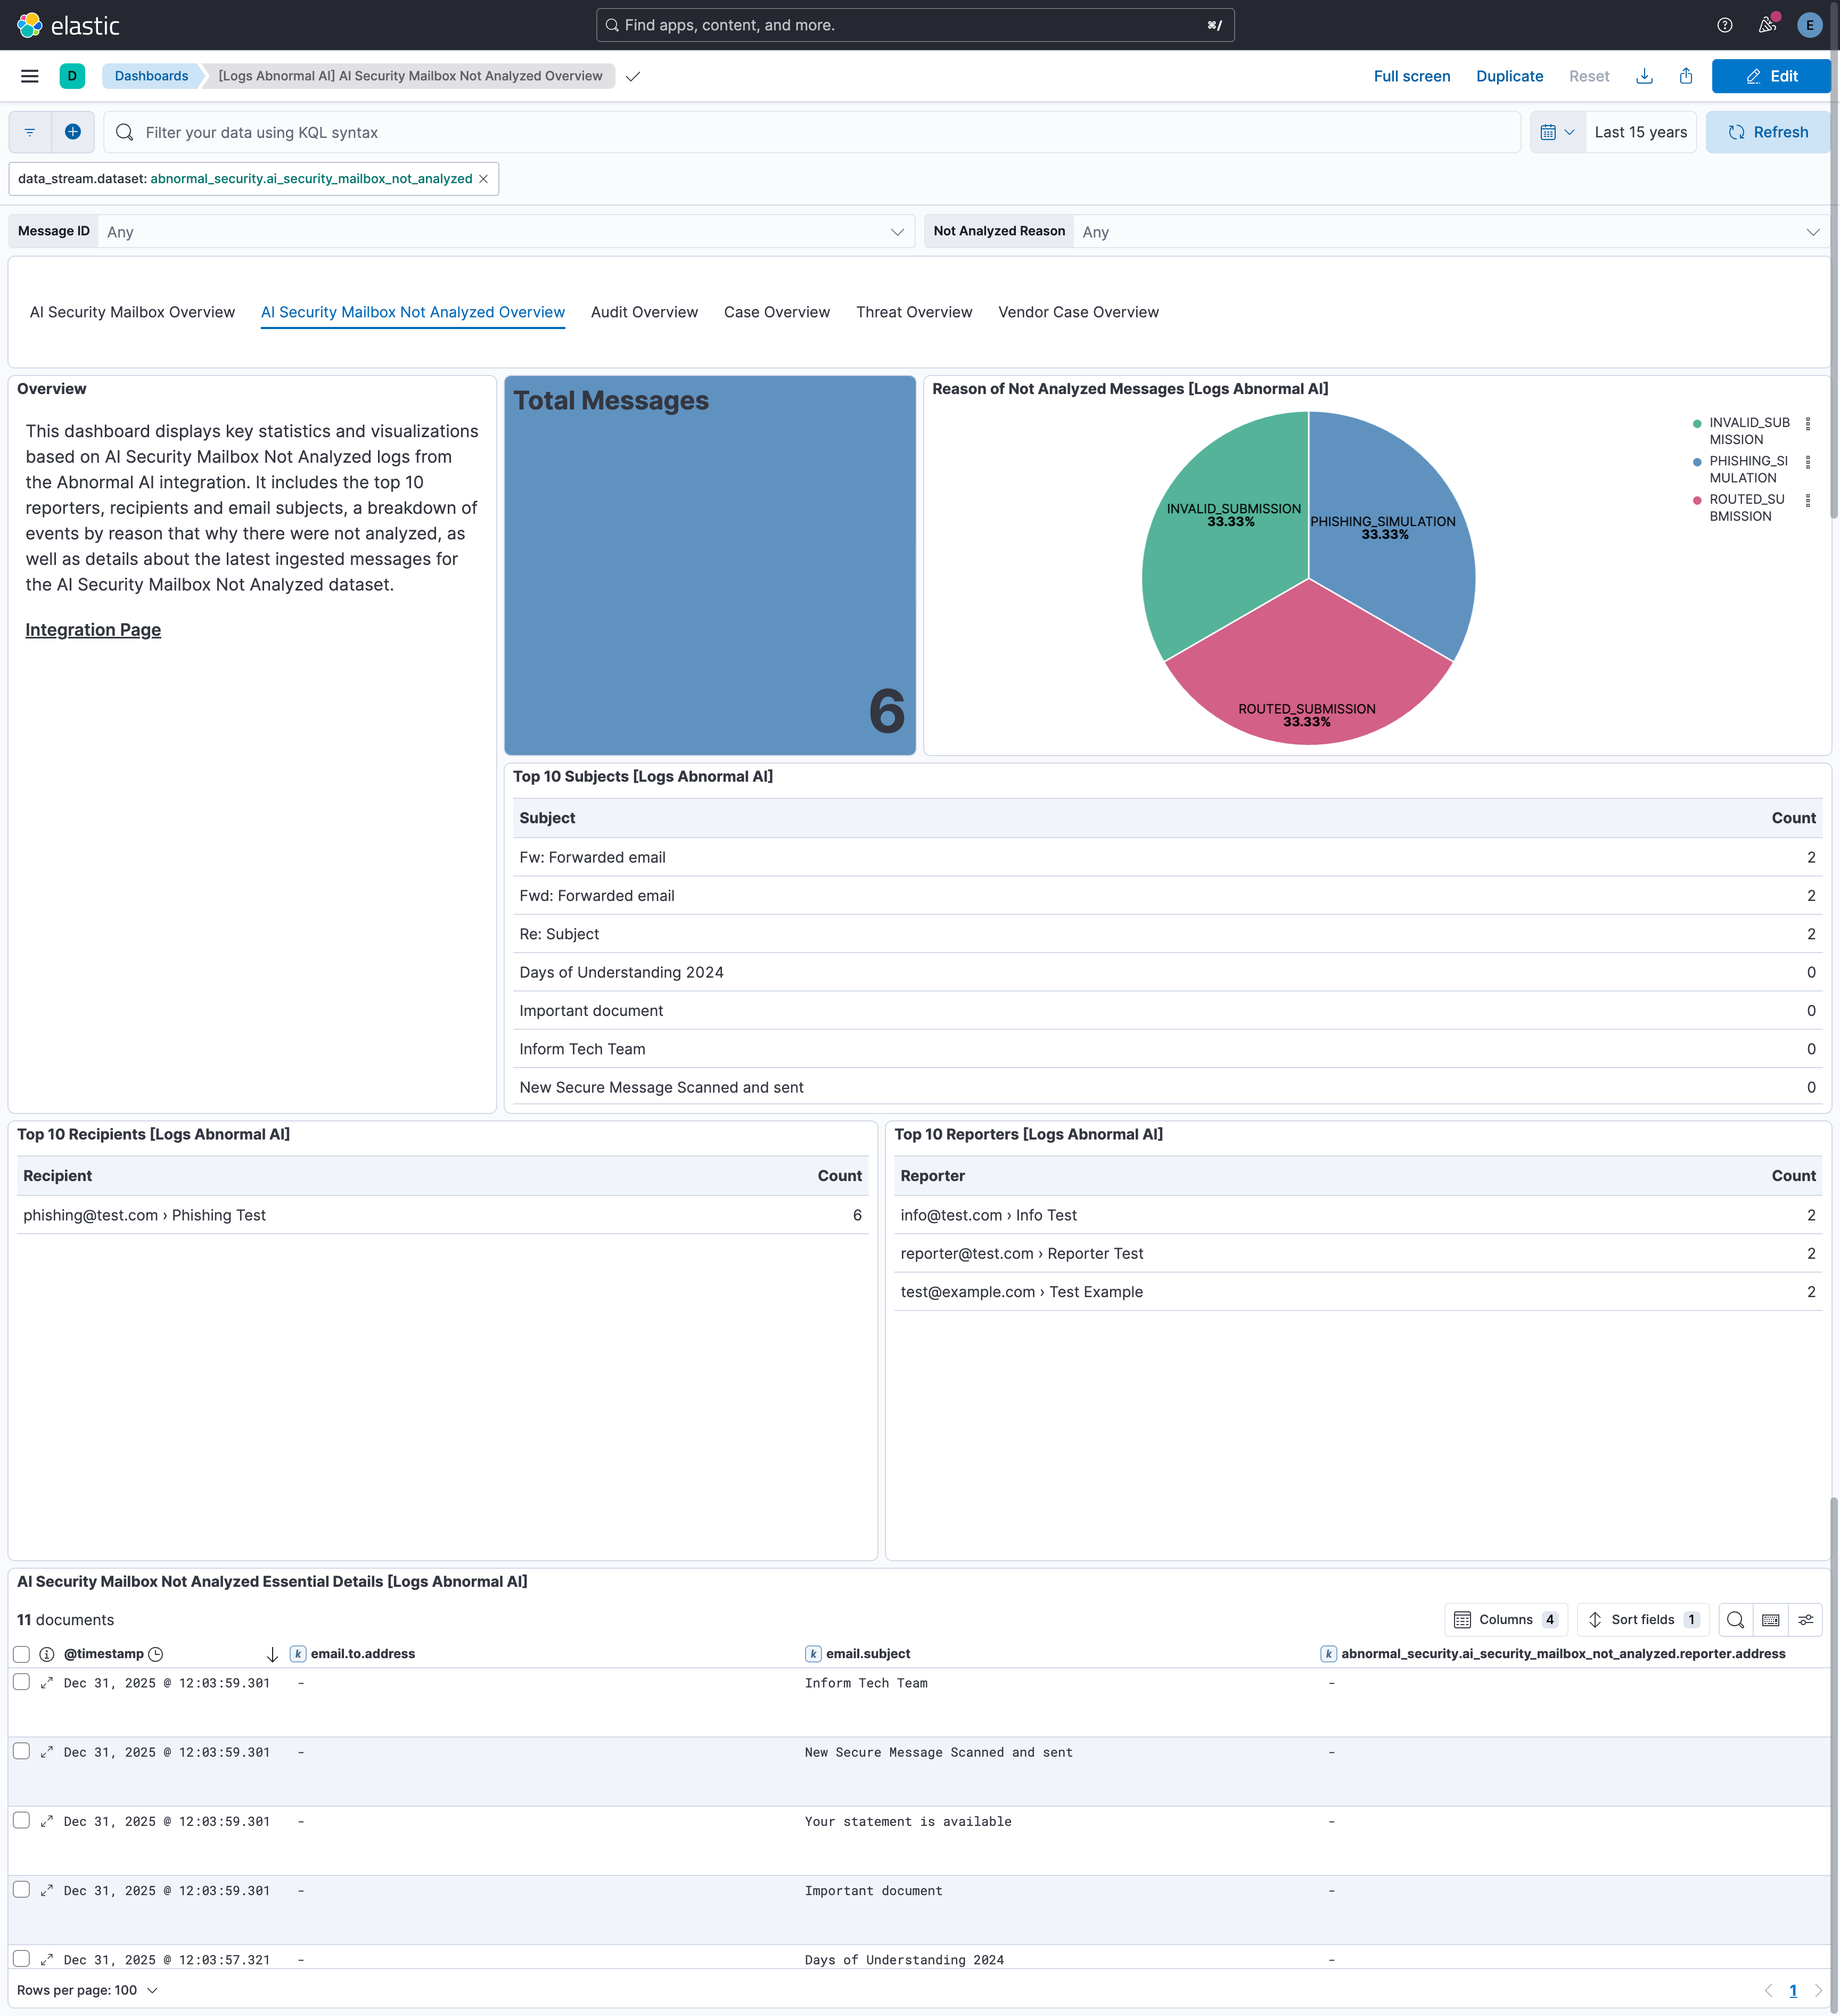The height and width of the screenshot is (2016, 1840).
Task: Click the download icon near the Edit button
Action: 1644,76
